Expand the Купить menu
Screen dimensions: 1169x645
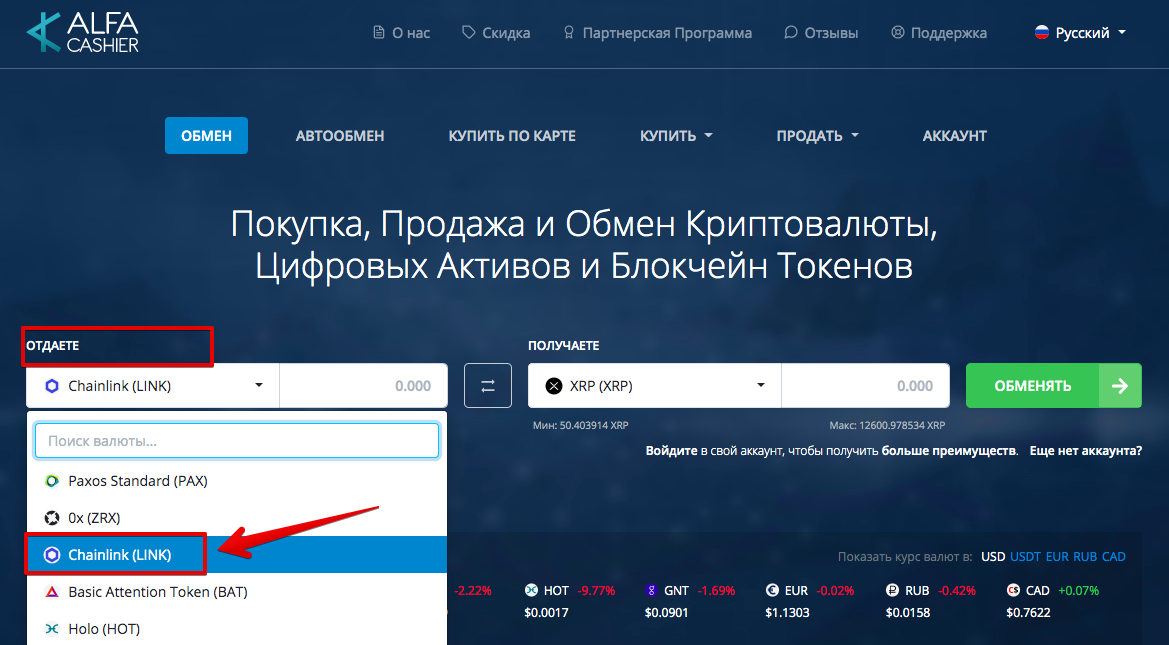click(676, 136)
